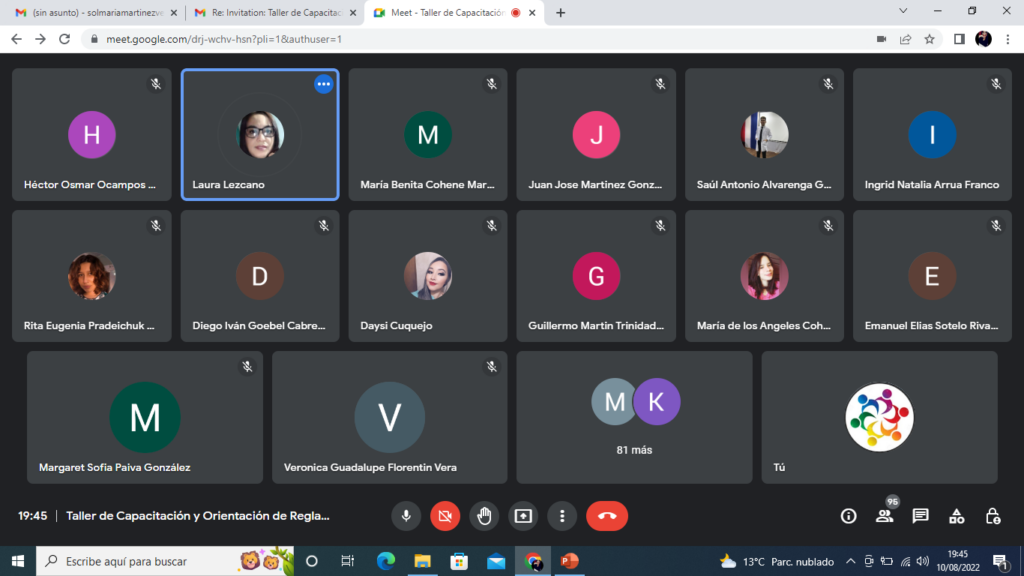Turn the camera on
The width and height of the screenshot is (1024, 576).
coord(445,516)
